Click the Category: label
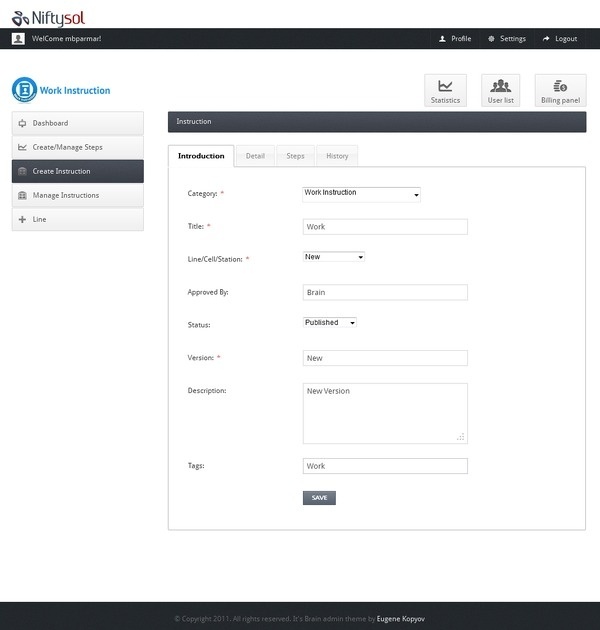This screenshot has height=630, width=600. click(x=202, y=194)
